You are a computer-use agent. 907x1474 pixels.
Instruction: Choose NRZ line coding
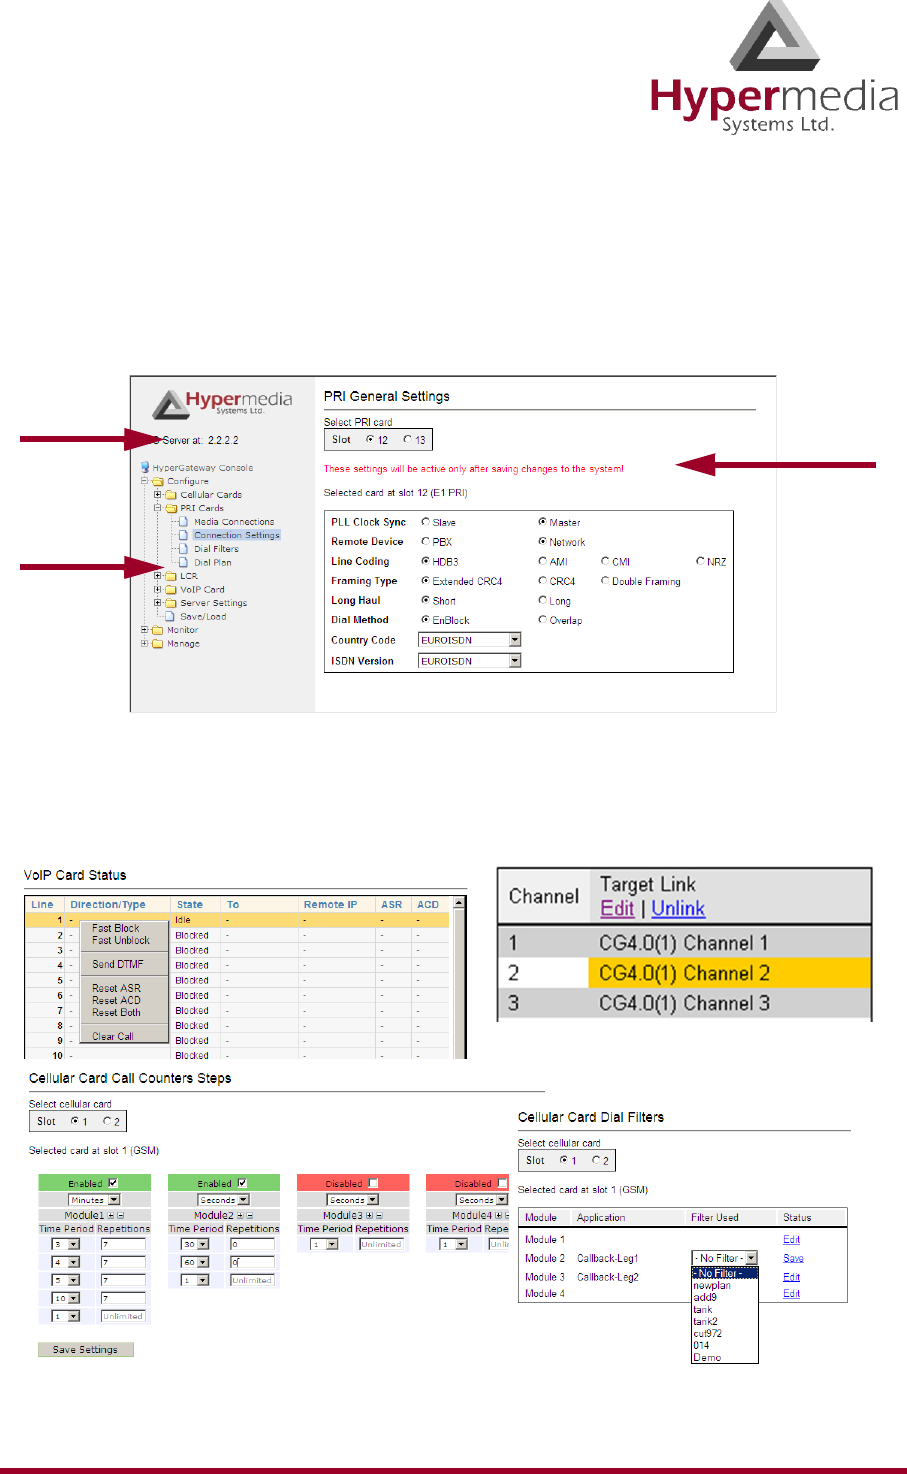700,562
